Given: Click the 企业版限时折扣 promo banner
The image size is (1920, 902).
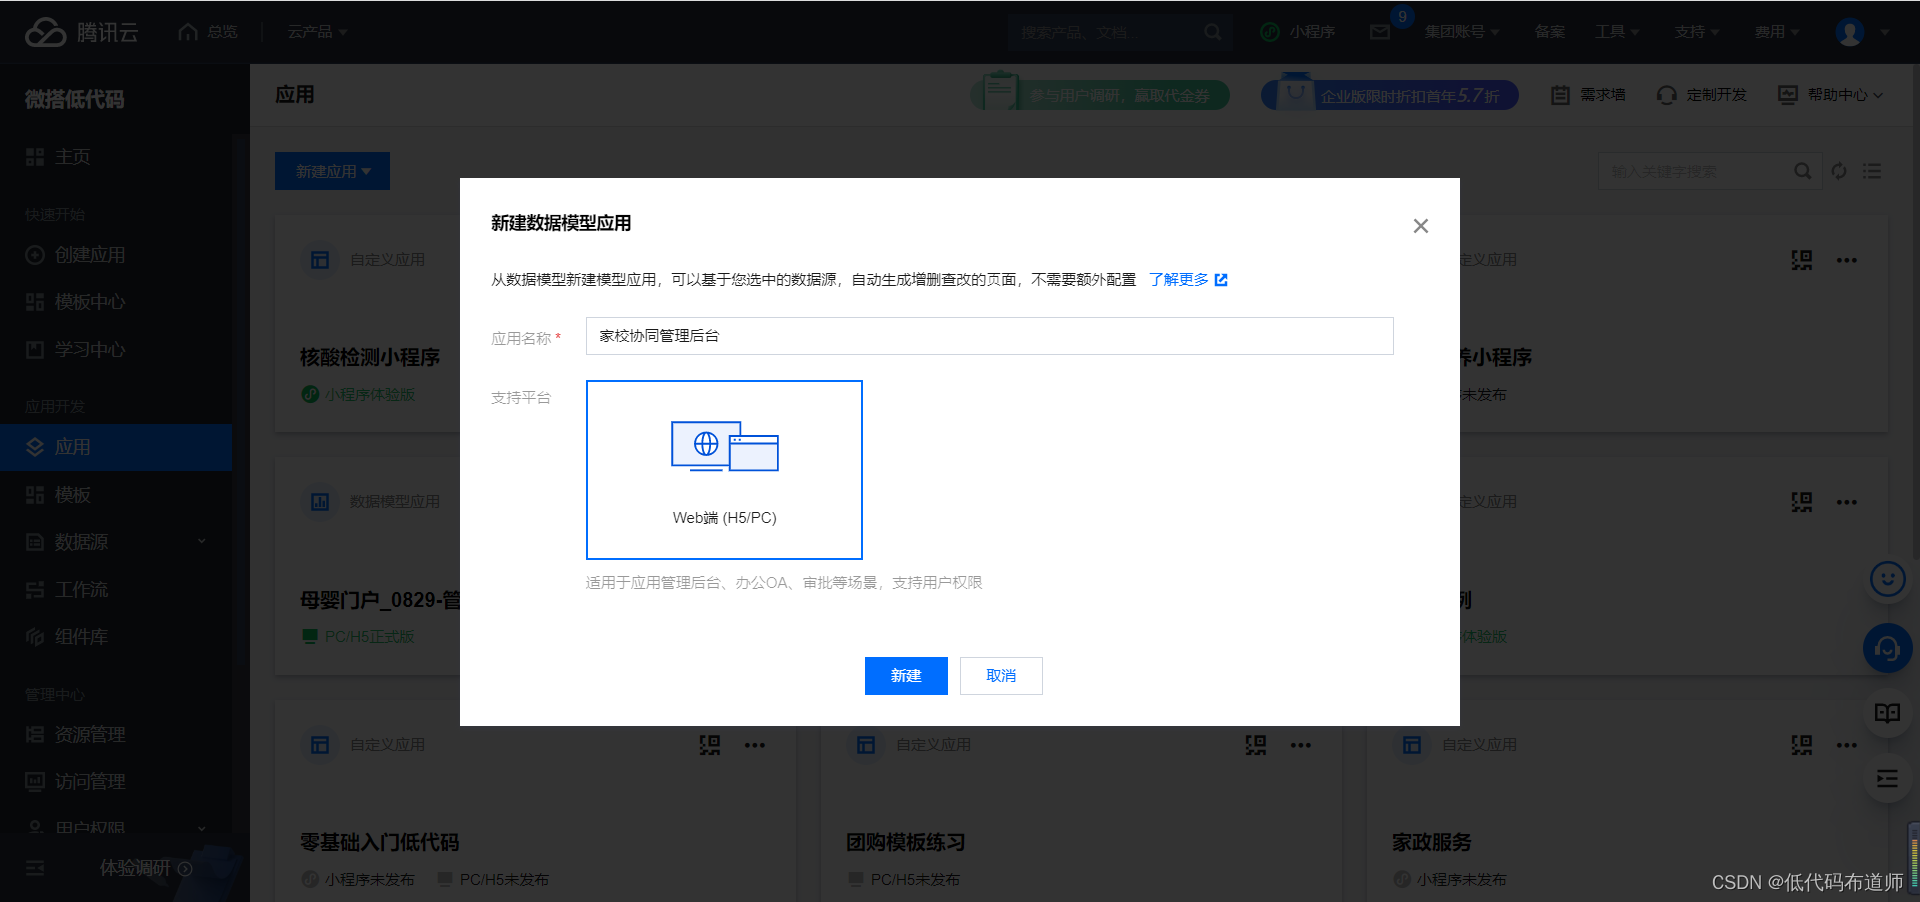Looking at the screenshot, I should pos(1390,95).
